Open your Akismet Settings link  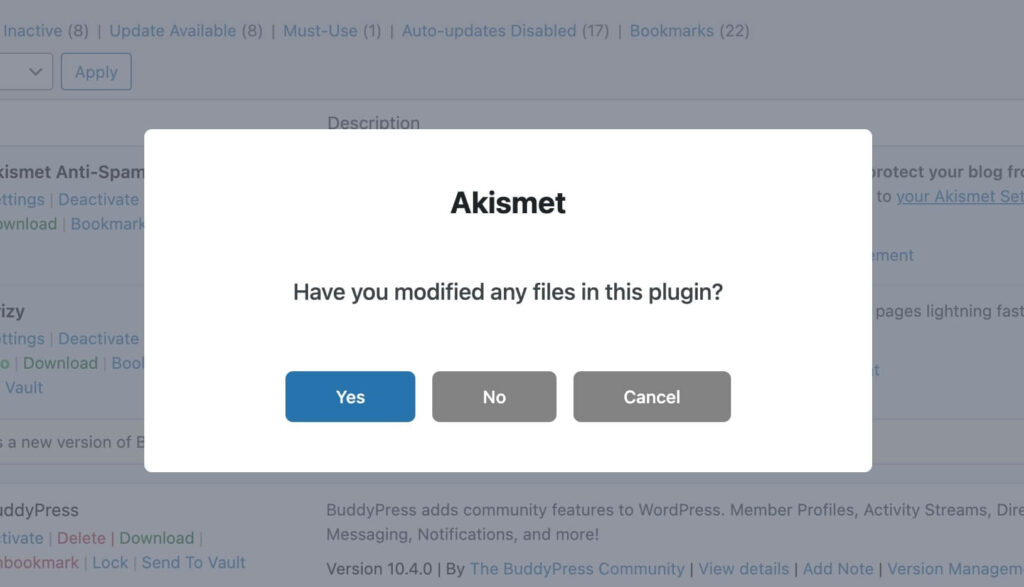959,197
